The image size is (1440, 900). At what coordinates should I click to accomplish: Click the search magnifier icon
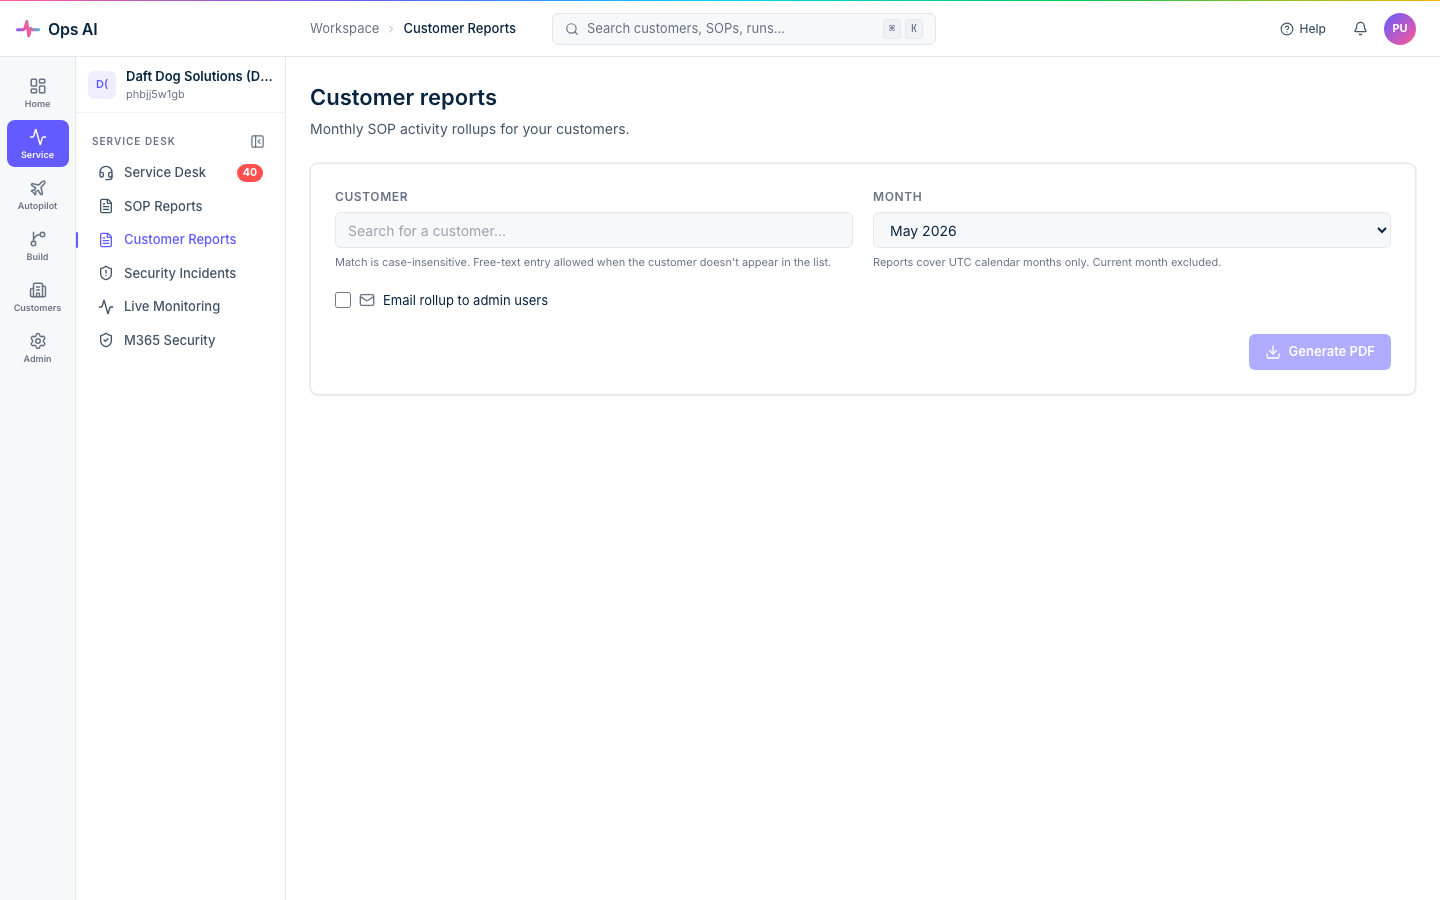pos(572,29)
